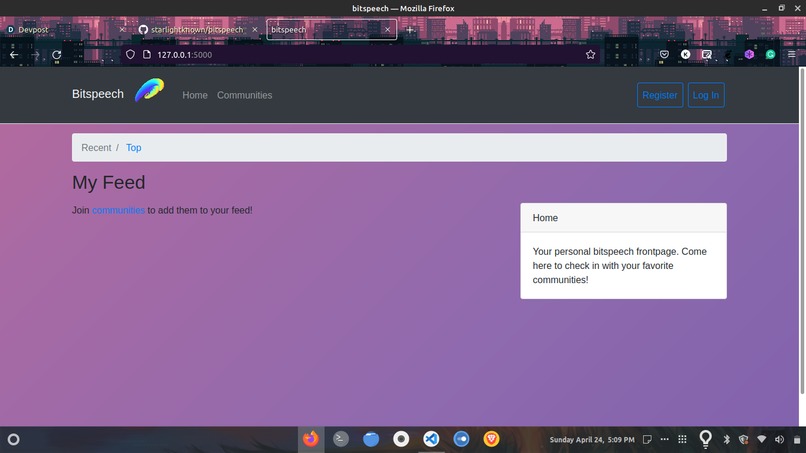806x453 pixels.
Task: Click the My Feed heading
Action: [108, 183]
